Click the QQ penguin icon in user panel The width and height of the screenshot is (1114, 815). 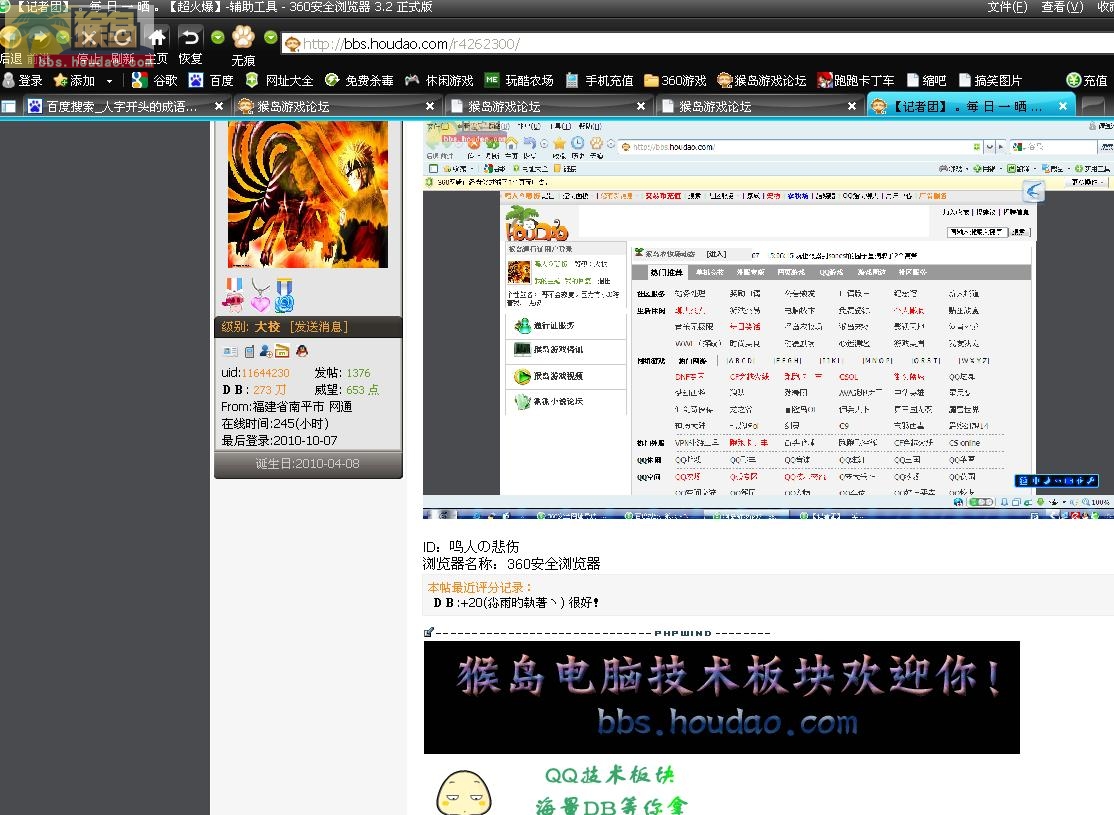point(302,351)
